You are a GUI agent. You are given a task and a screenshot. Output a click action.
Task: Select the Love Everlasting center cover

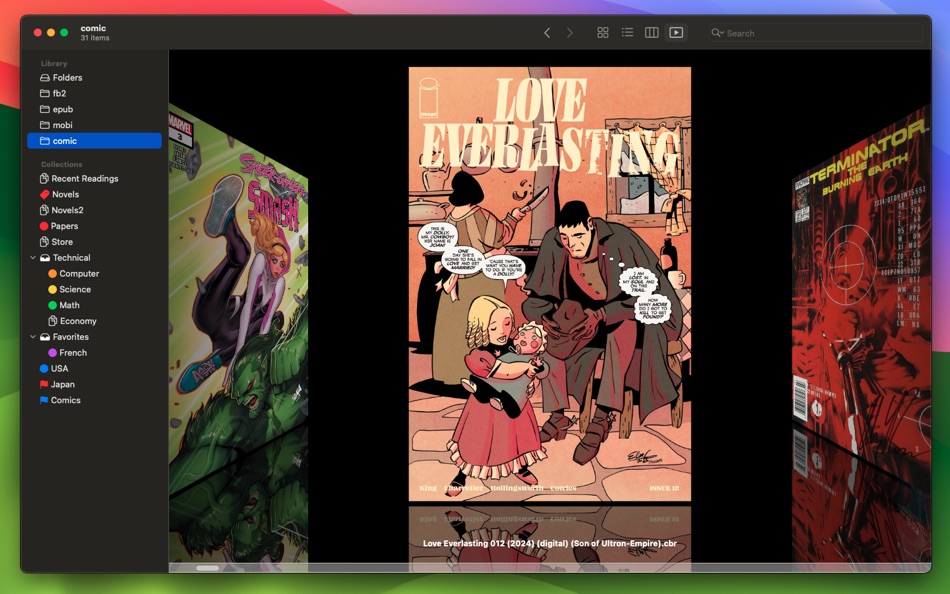click(x=550, y=284)
